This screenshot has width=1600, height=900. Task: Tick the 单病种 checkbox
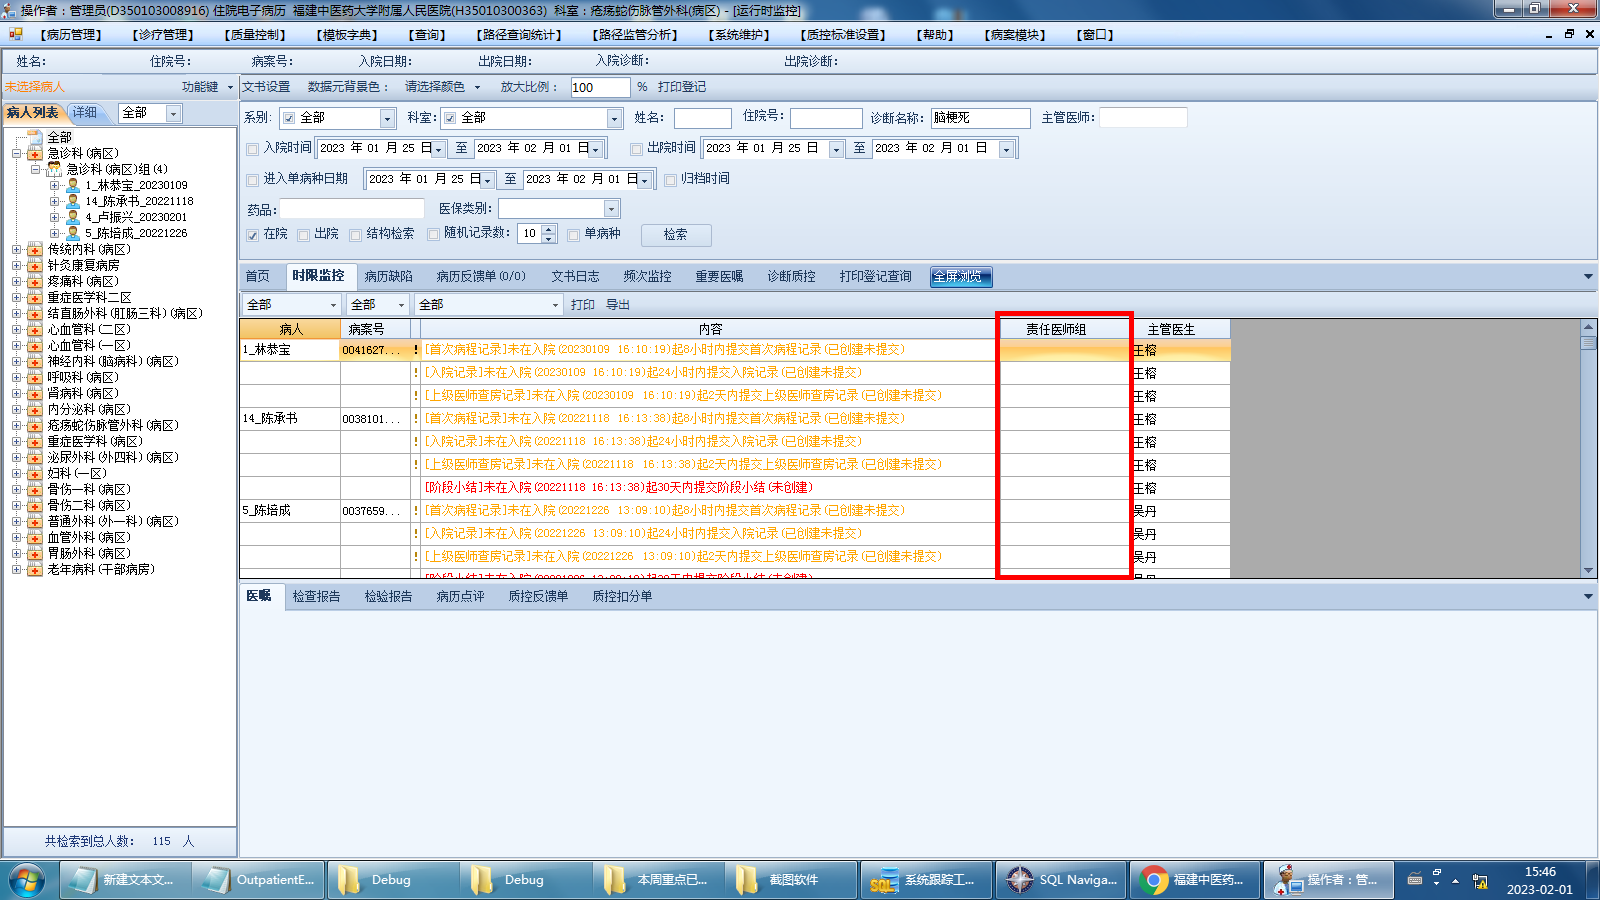(x=573, y=235)
